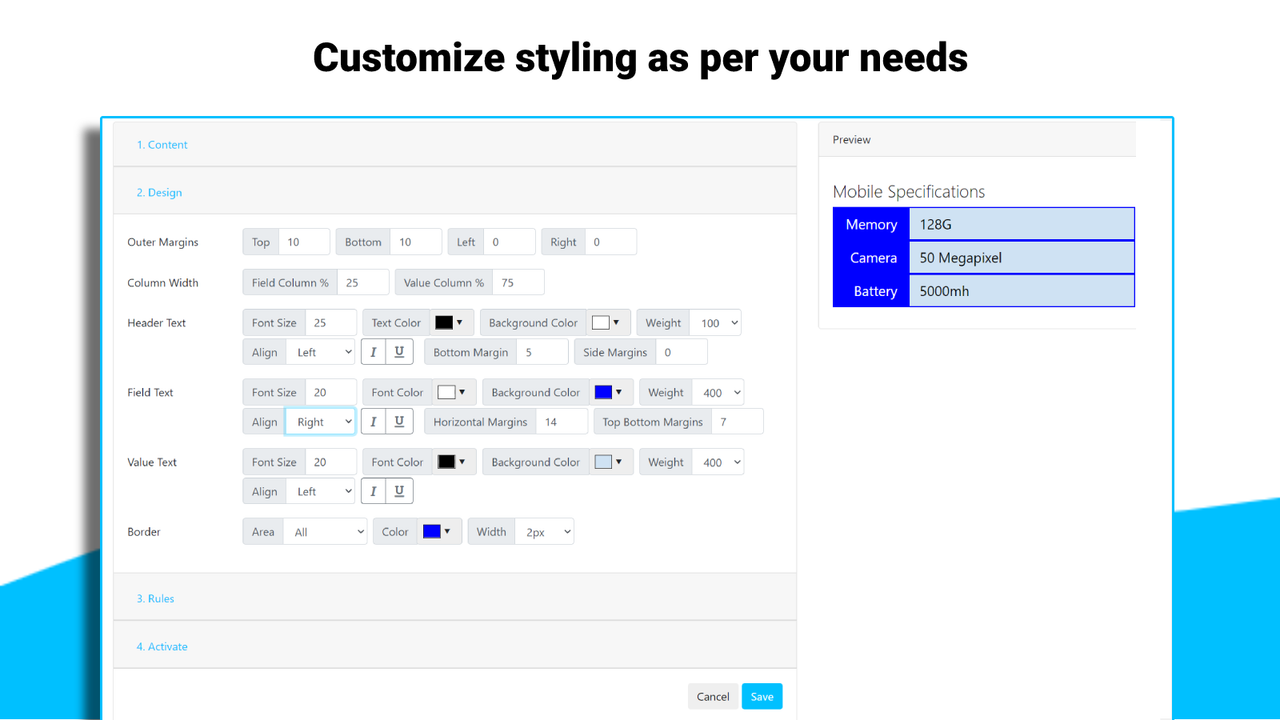Image resolution: width=1280 pixels, height=720 pixels.
Task: Toggle italic formatting for Header Text
Action: [x=371, y=351]
